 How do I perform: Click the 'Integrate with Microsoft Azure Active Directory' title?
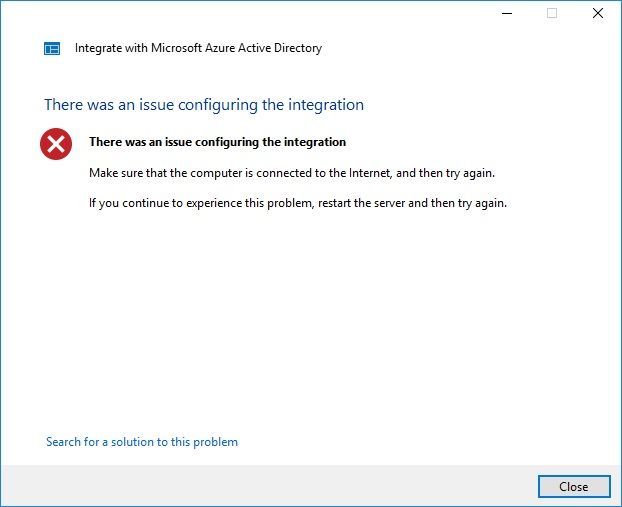198,48
